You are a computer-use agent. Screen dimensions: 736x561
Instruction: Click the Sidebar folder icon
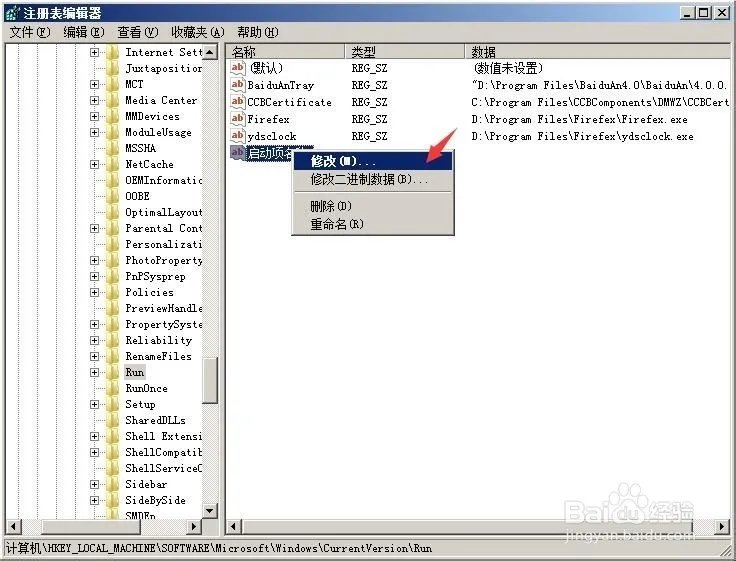click(x=113, y=484)
